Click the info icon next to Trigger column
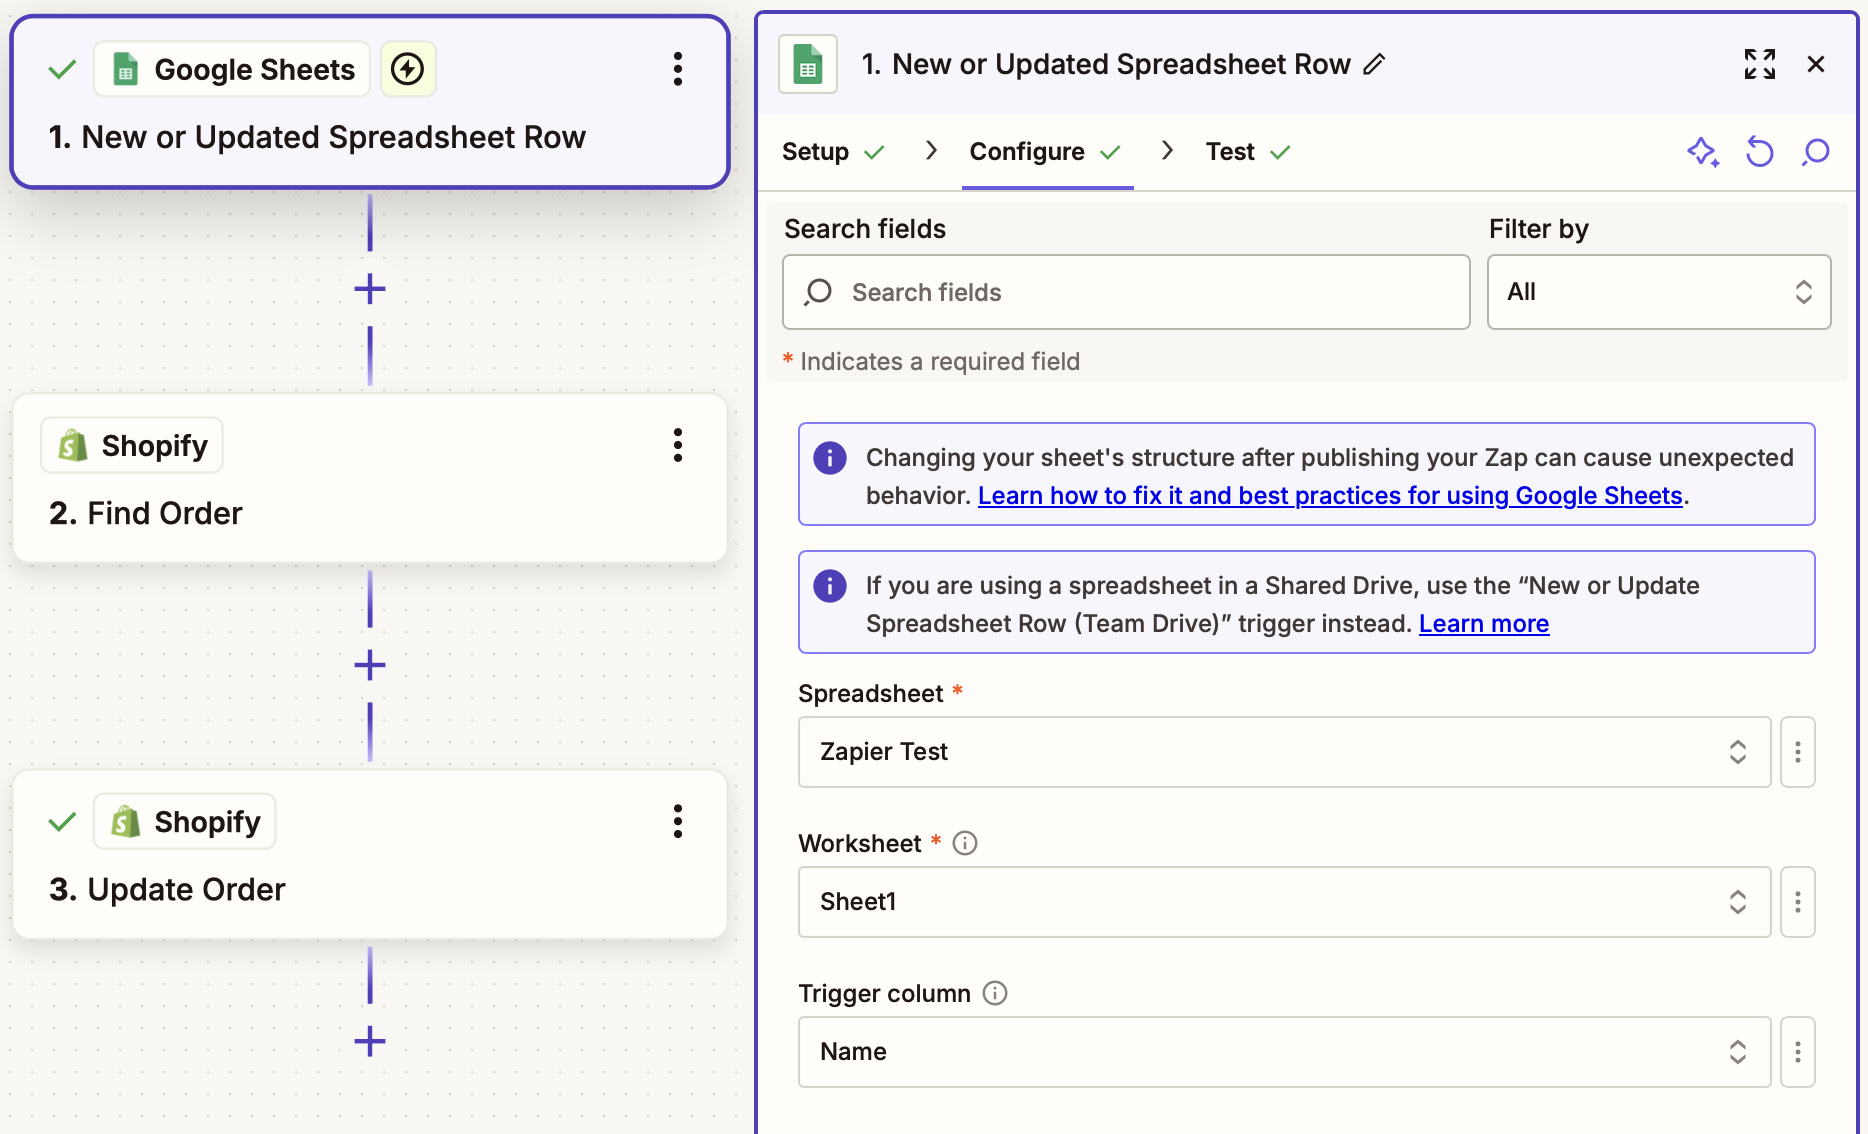Screen dimensions: 1868x1134 tap(995, 993)
